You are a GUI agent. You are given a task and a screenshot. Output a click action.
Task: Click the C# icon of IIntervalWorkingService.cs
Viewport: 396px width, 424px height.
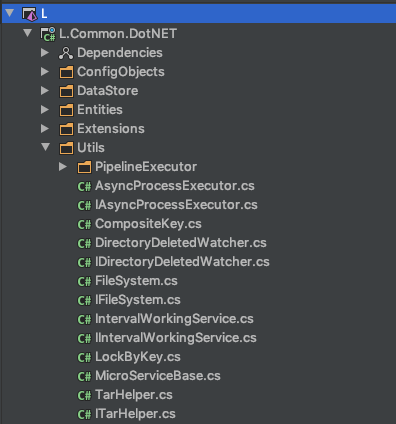(84, 339)
